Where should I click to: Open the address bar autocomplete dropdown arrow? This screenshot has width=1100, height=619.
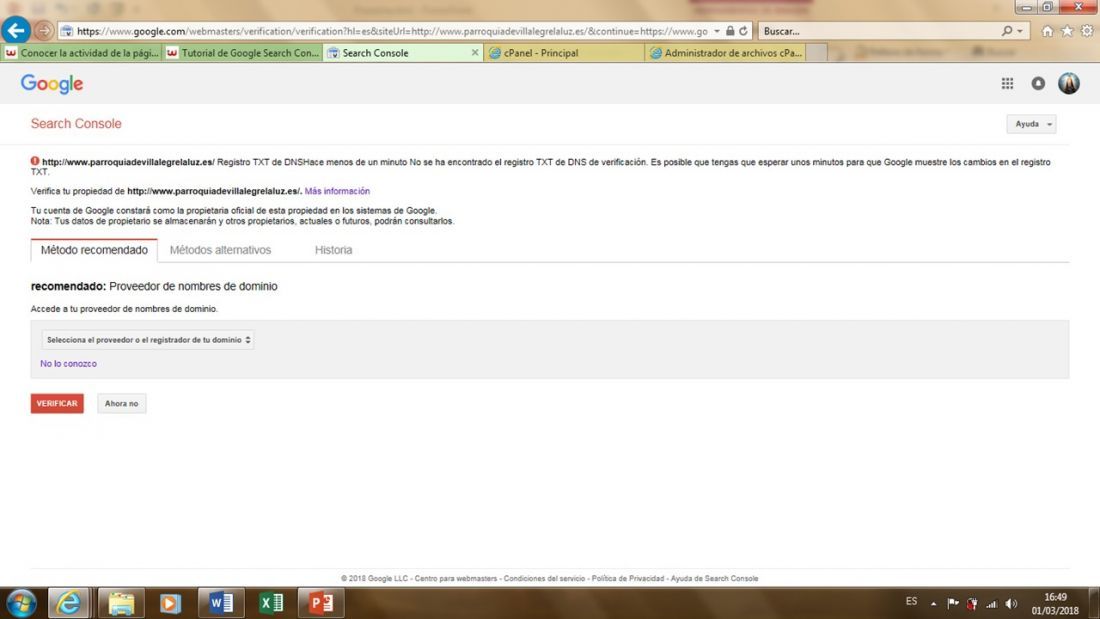coord(716,31)
